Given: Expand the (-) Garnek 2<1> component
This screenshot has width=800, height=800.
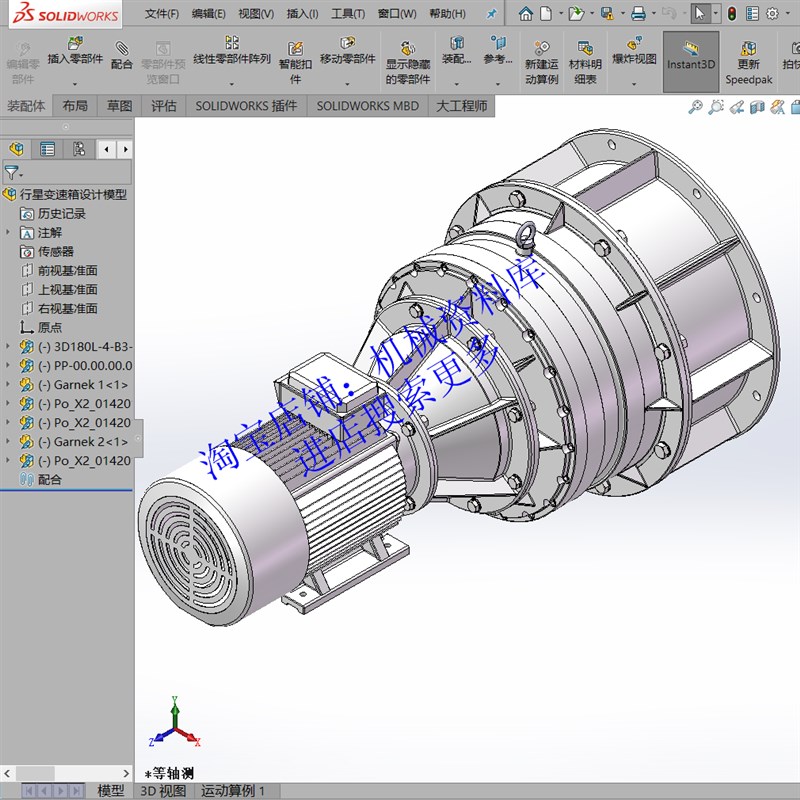Looking at the screenshot, I should point(8,441).
